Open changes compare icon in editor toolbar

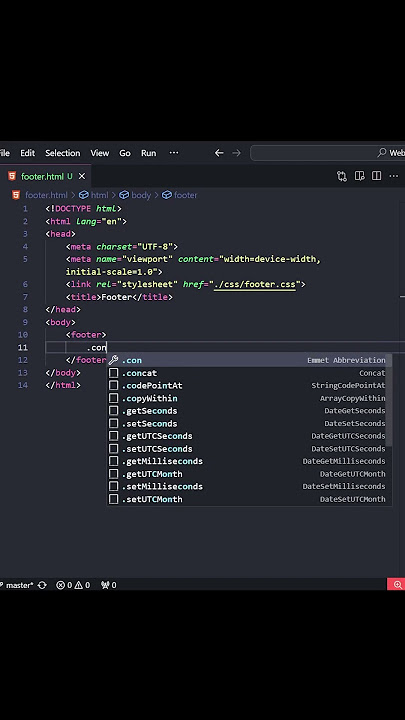coord(342,176)
